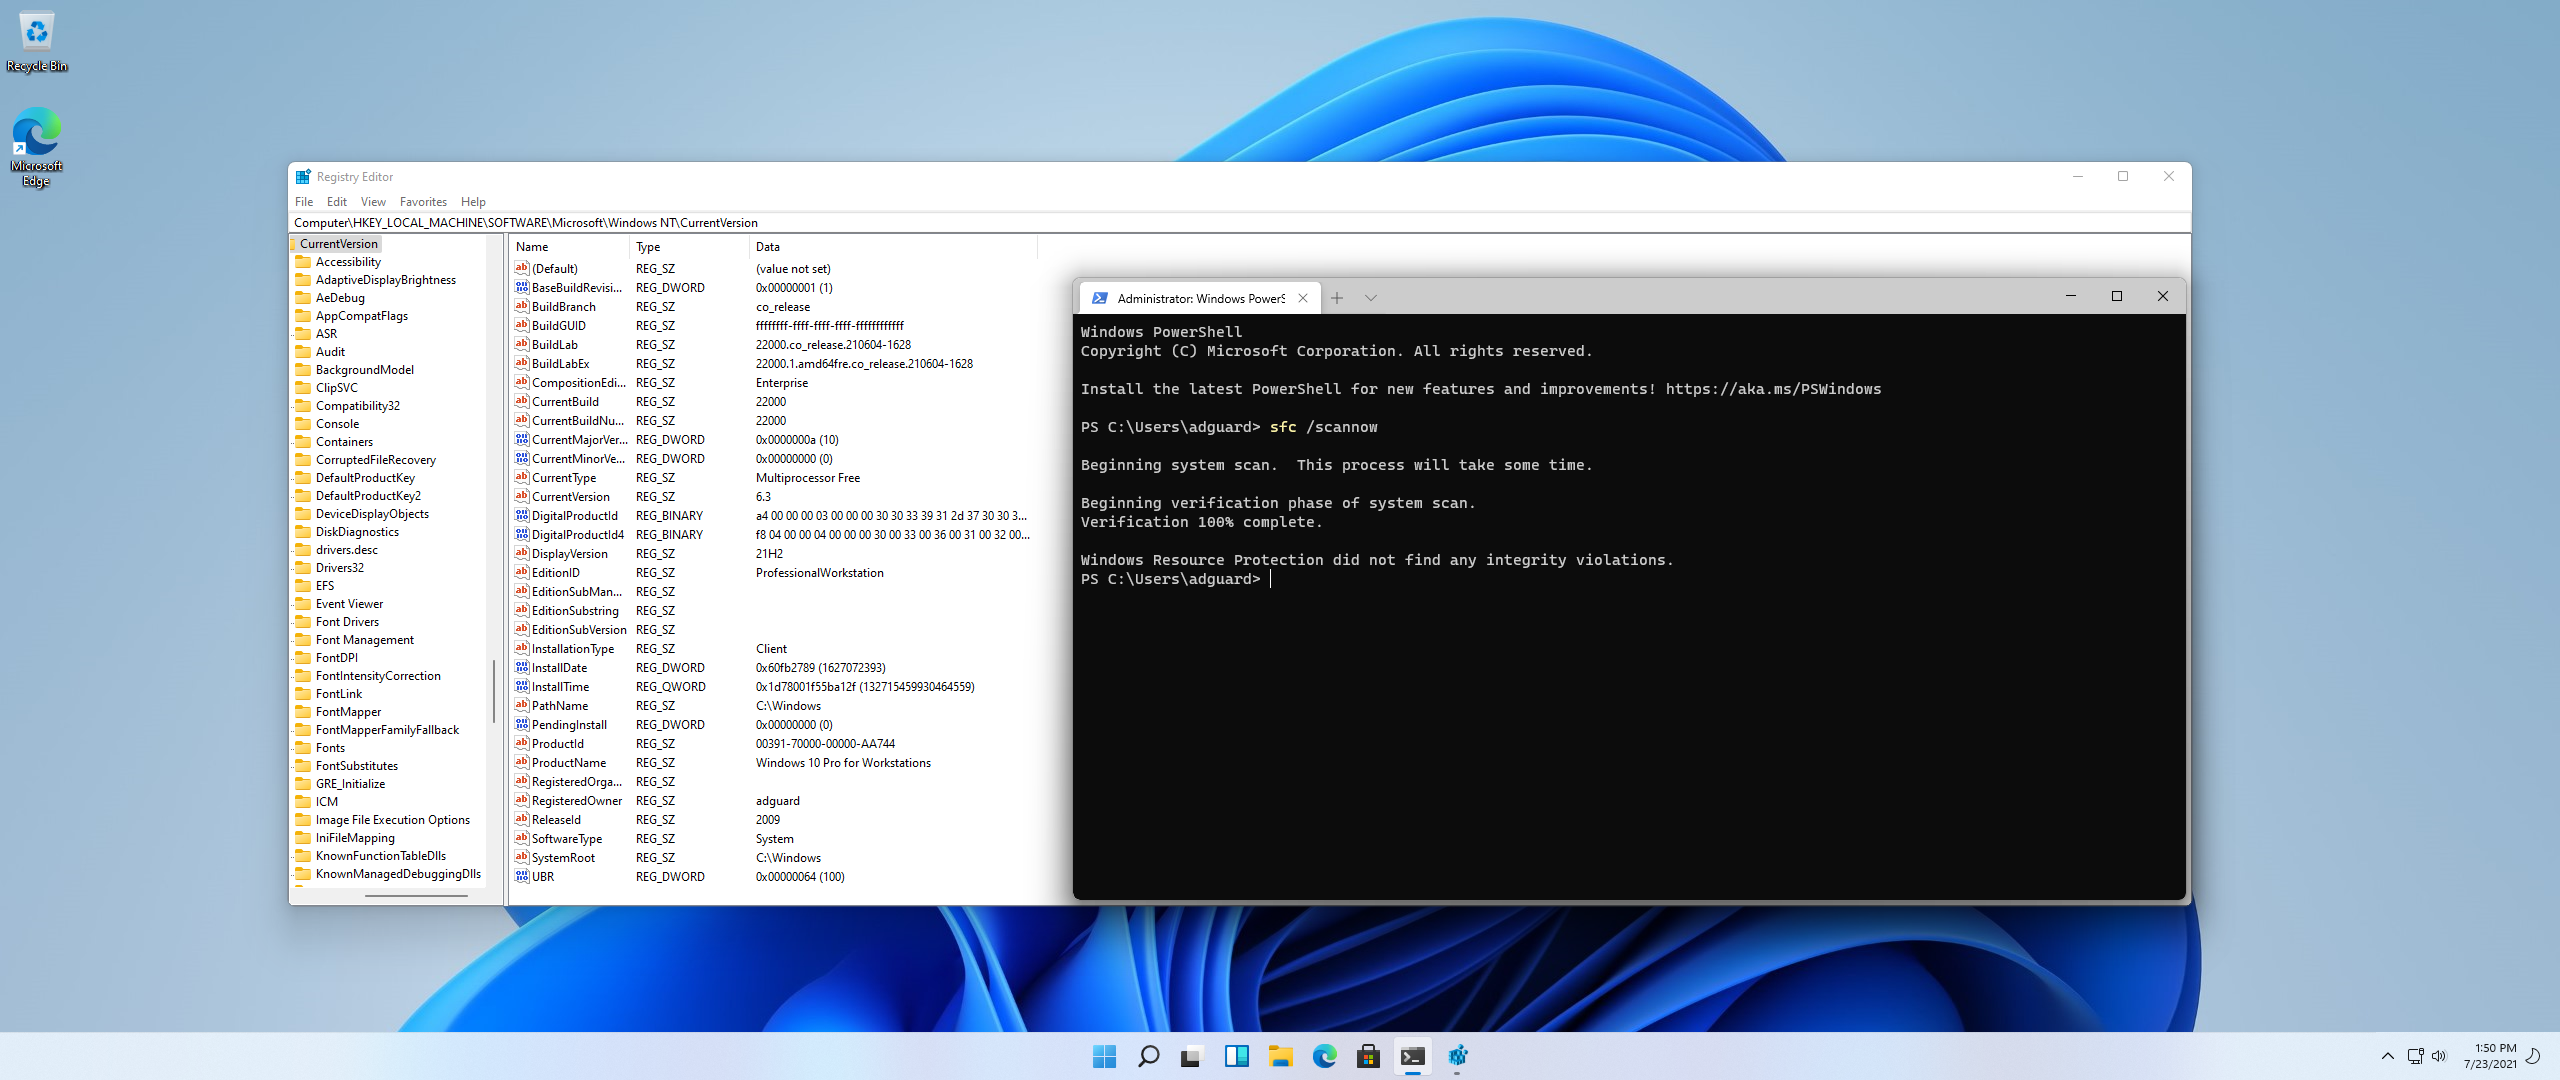Select the Accessibility folder icon
Image resolution: width=2560 pixels, height=1080 pixels.
(303, 262)
